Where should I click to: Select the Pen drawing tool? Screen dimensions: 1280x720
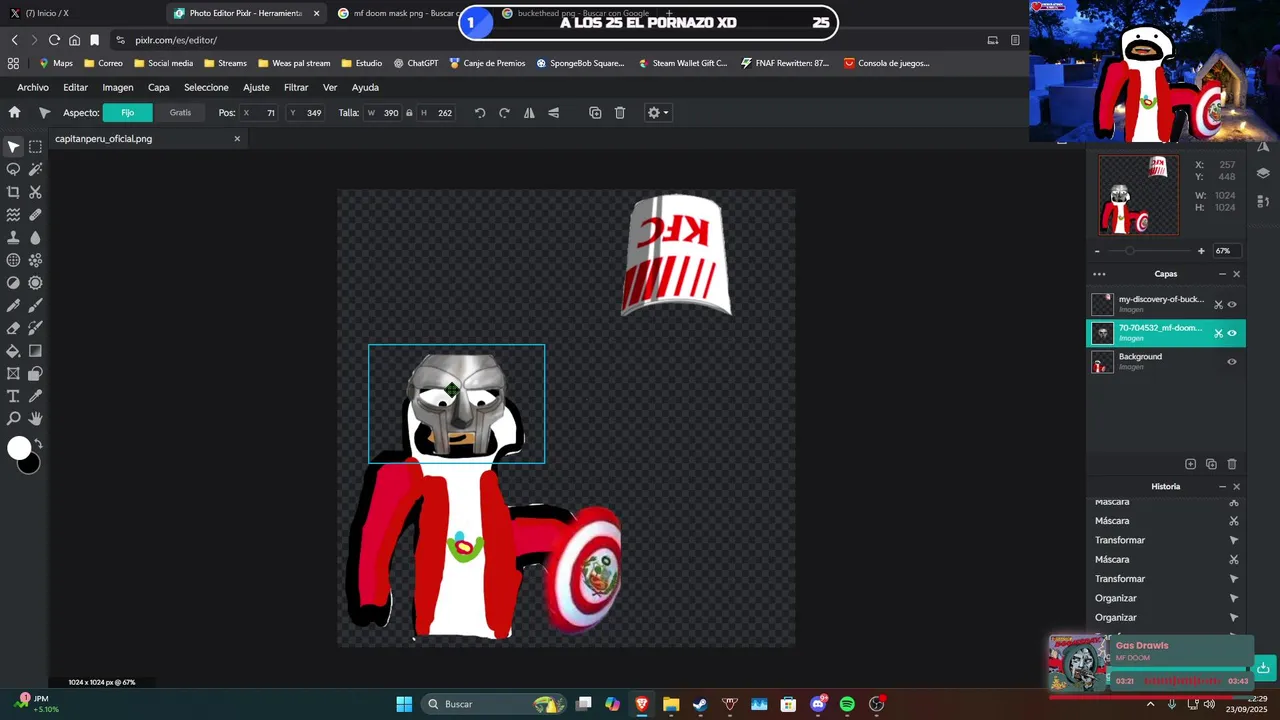point(13,305)
